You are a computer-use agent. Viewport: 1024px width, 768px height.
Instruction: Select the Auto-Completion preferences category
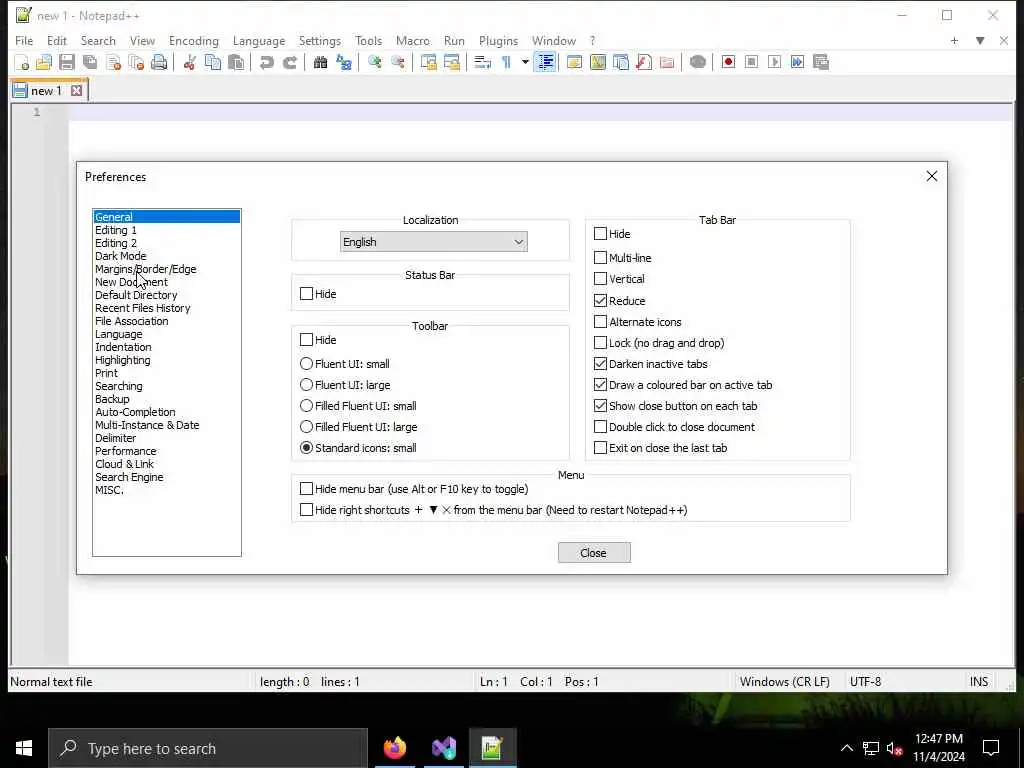135,412
